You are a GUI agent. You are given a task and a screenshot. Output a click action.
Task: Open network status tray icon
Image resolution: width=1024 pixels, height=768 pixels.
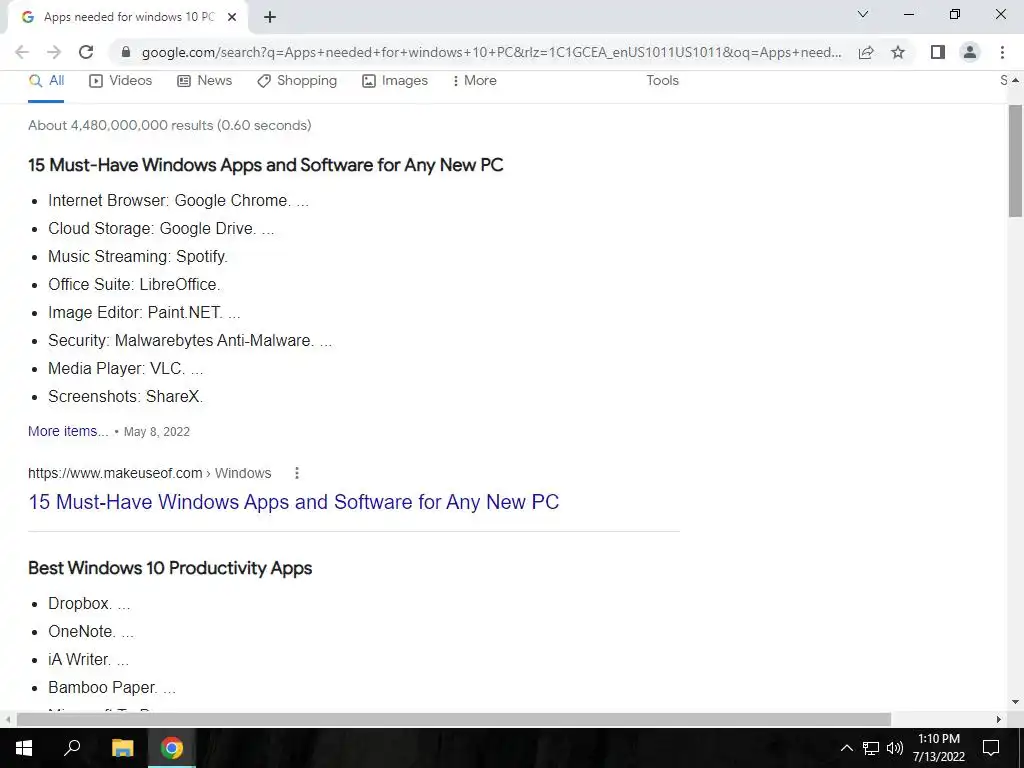871,748
